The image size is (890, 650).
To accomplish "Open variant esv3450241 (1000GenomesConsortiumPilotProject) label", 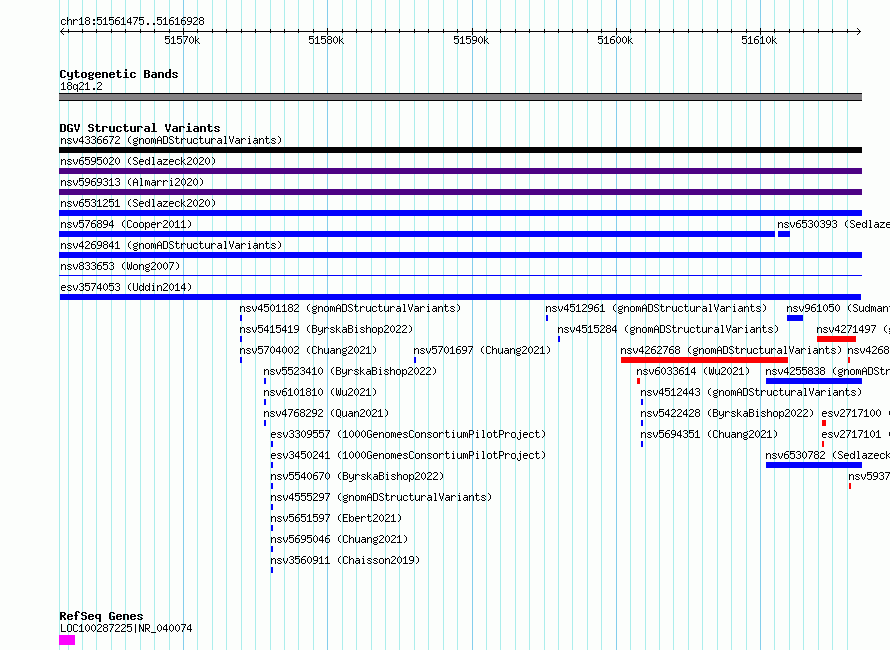I will click(408, 455).
